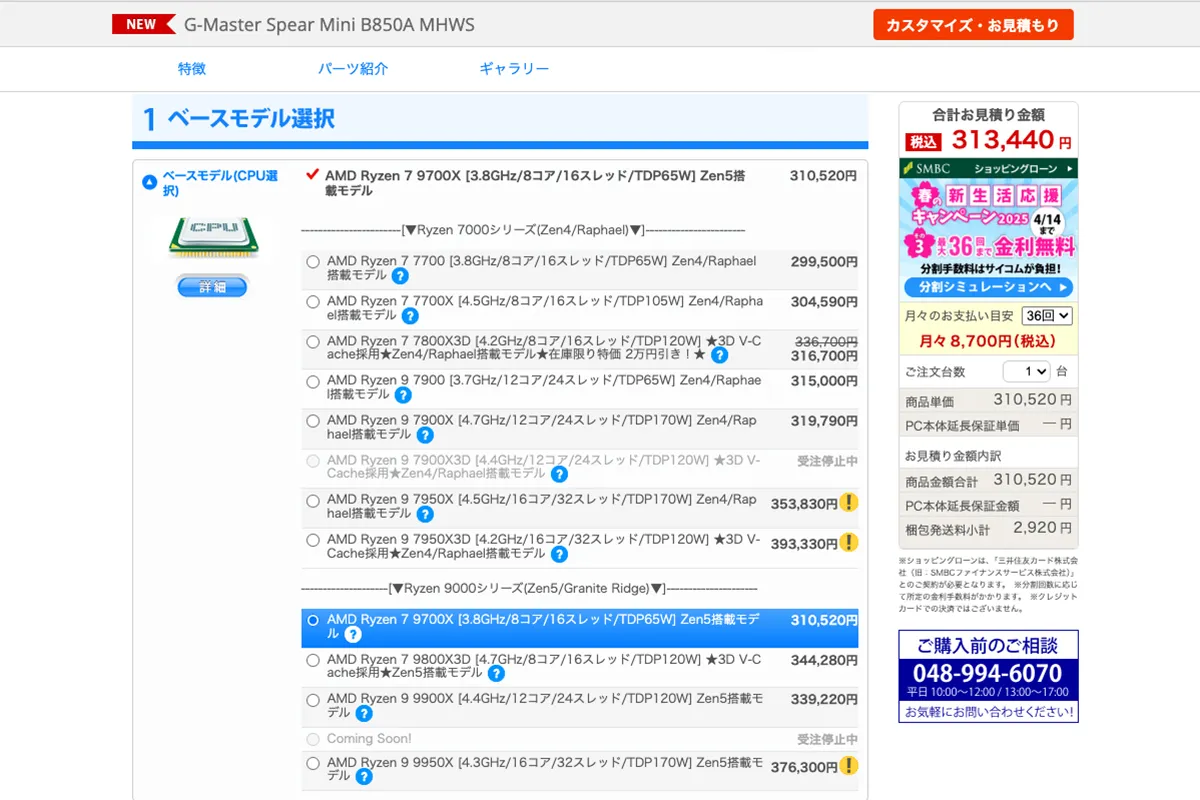Image resolution: width=1200 pixels, height=800 pixels.
Task: Open the パーツ紹介 tab
Action: tap(353, 69)
